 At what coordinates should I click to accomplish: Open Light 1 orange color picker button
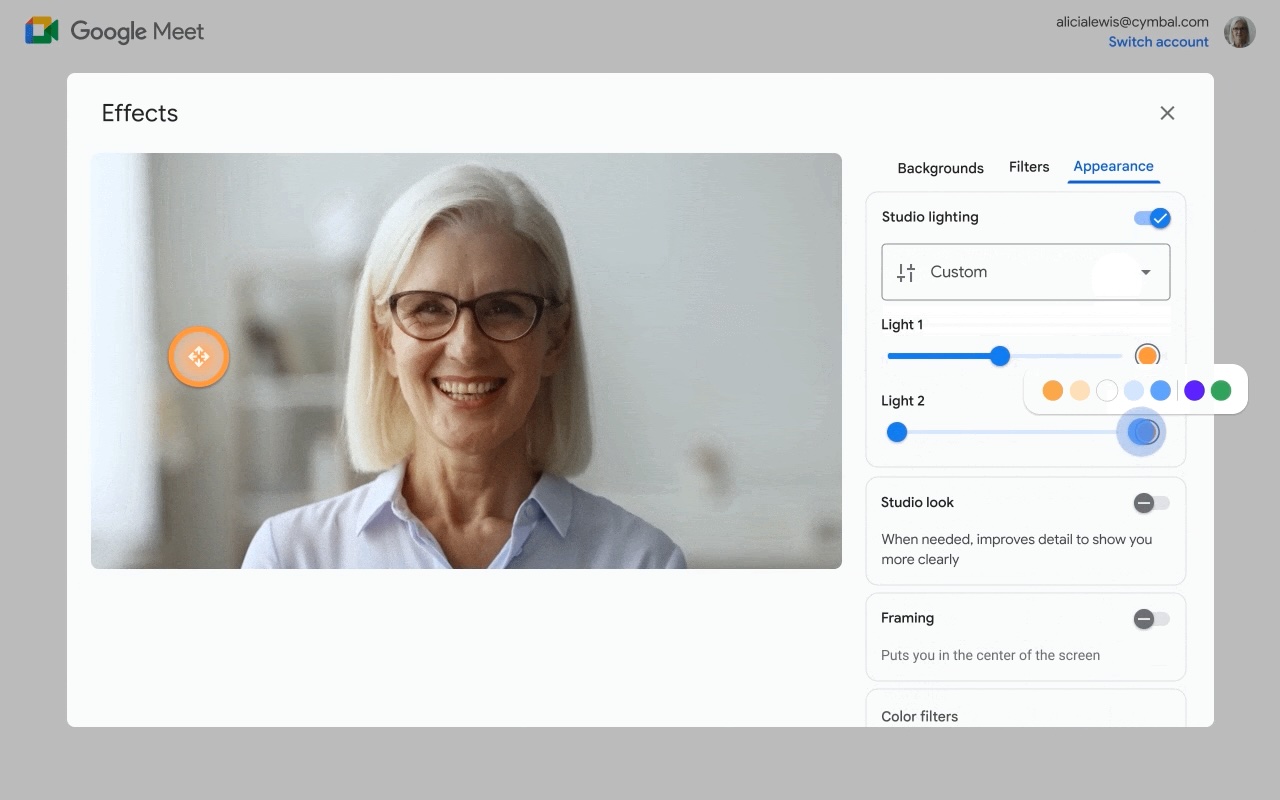point(1147,356)
